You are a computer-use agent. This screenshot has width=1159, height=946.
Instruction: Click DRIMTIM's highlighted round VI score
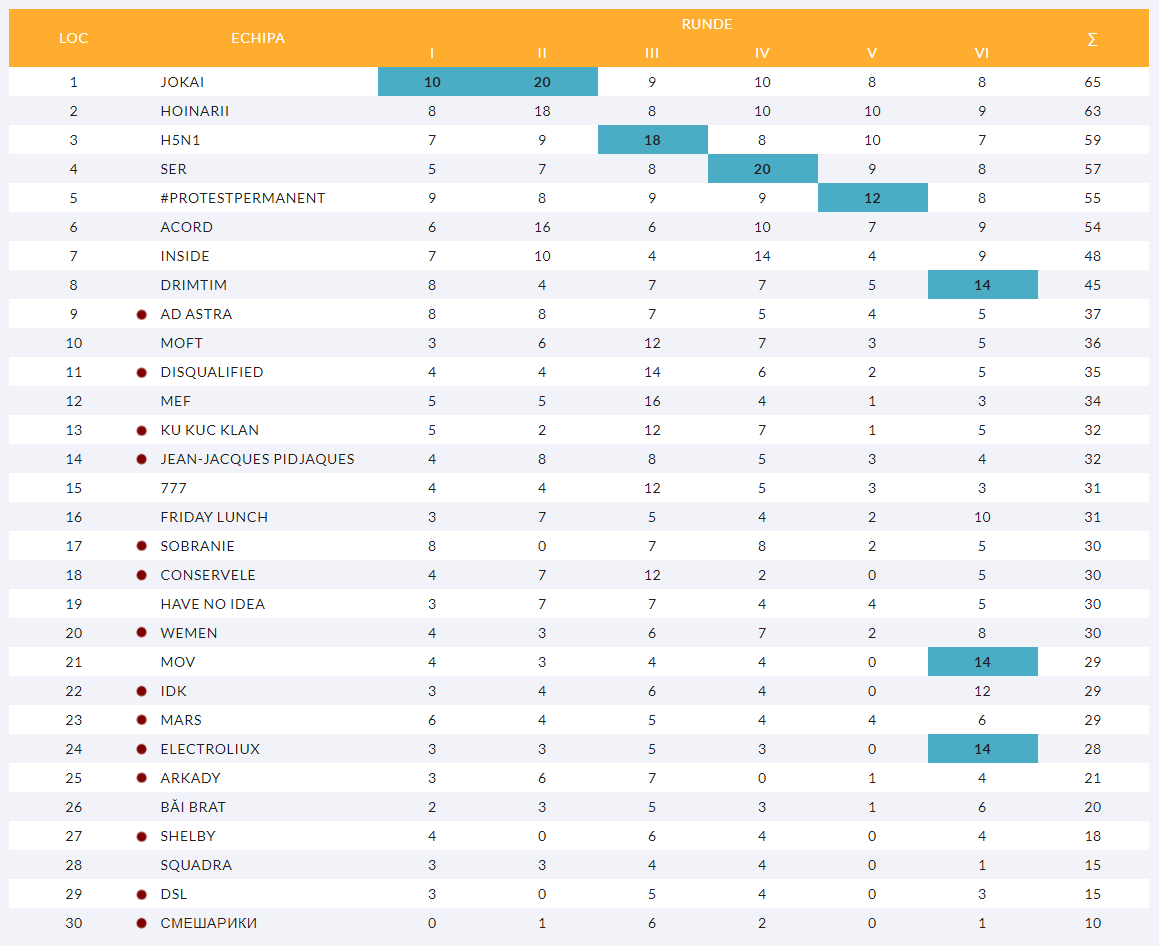point(982,285)
